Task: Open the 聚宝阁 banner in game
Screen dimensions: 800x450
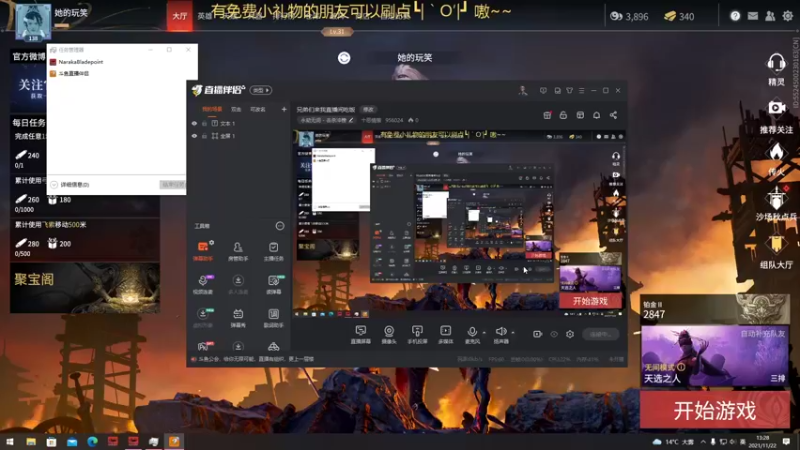Action: [x=85, y=288]
